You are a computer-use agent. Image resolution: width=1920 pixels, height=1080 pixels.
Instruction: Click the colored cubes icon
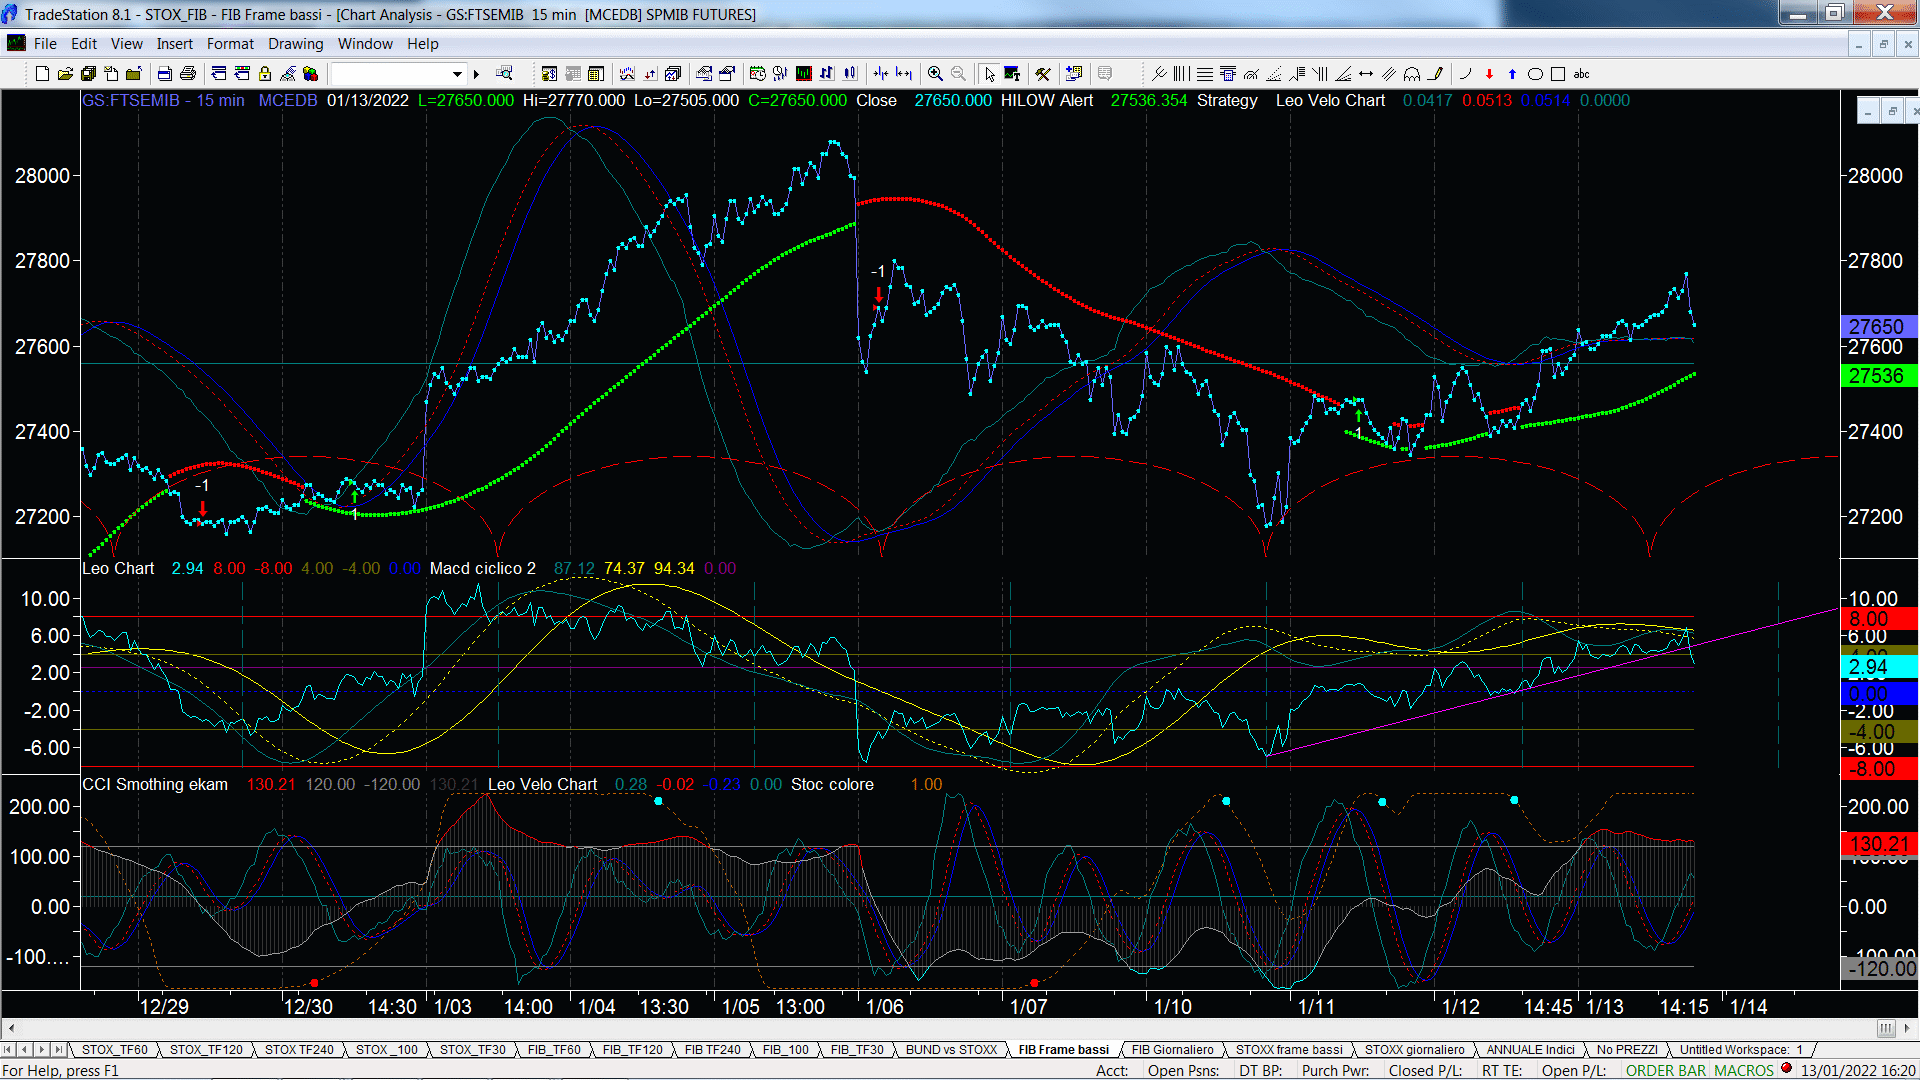[x=311, y=73]
